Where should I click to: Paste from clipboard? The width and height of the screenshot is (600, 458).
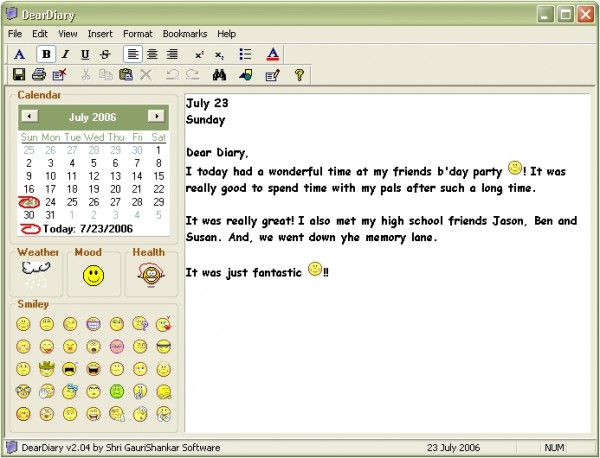(x=126, y=74)
